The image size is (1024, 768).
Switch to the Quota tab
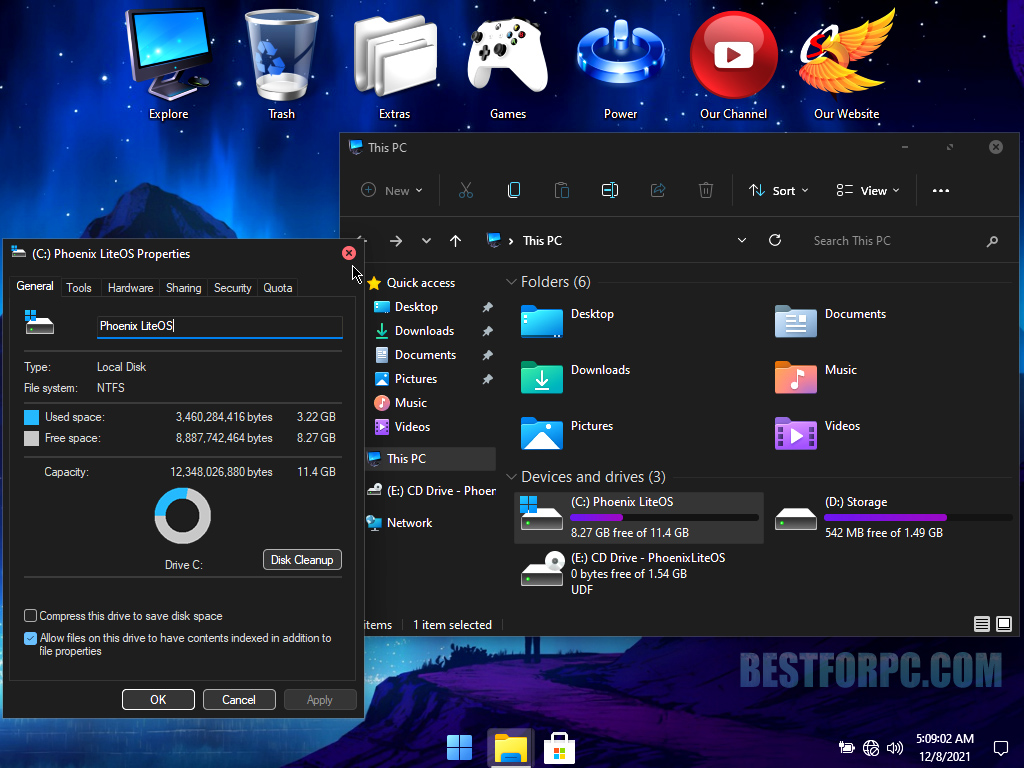pyautogui.click(x=278, y=288)
